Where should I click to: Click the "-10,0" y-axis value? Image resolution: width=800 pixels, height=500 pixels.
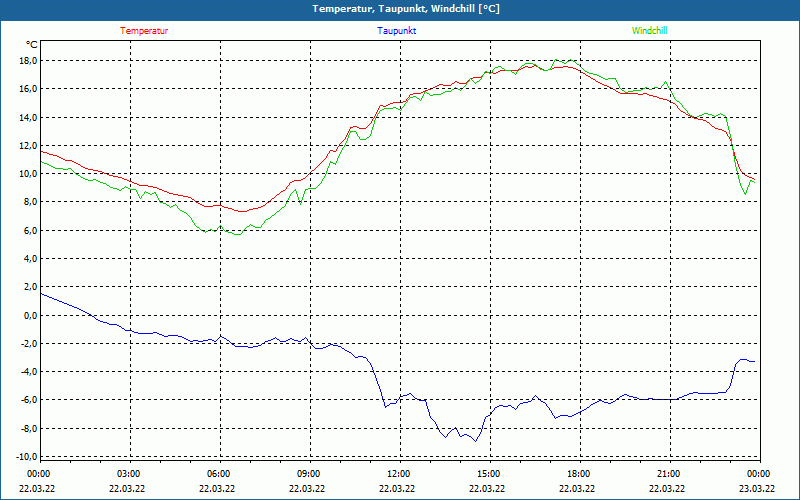(27, 456)
